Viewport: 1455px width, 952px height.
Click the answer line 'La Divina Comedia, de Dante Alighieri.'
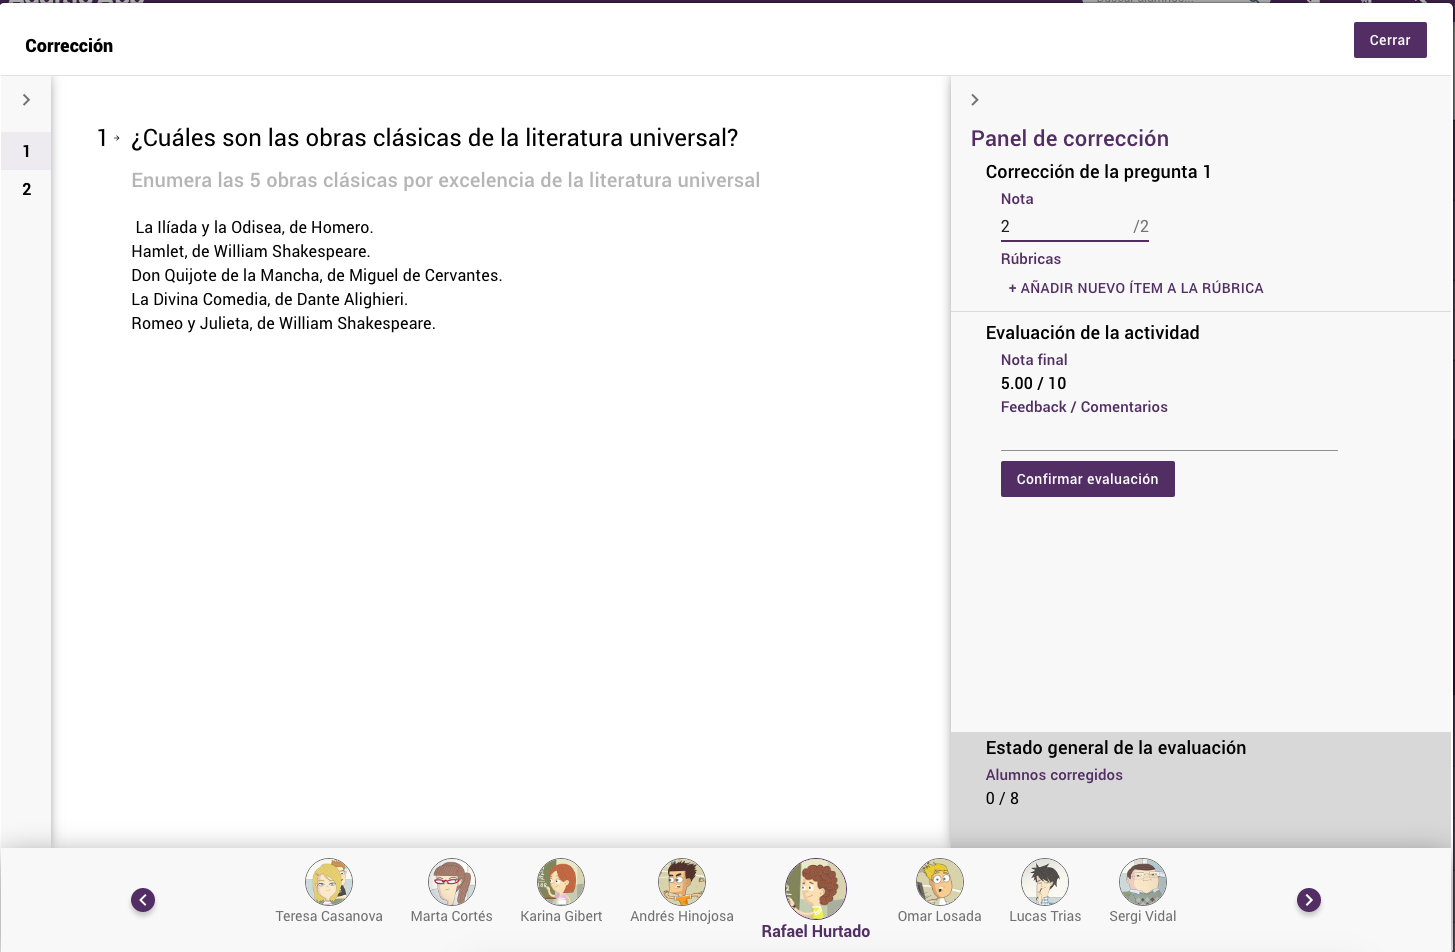[x=270, y=300]
